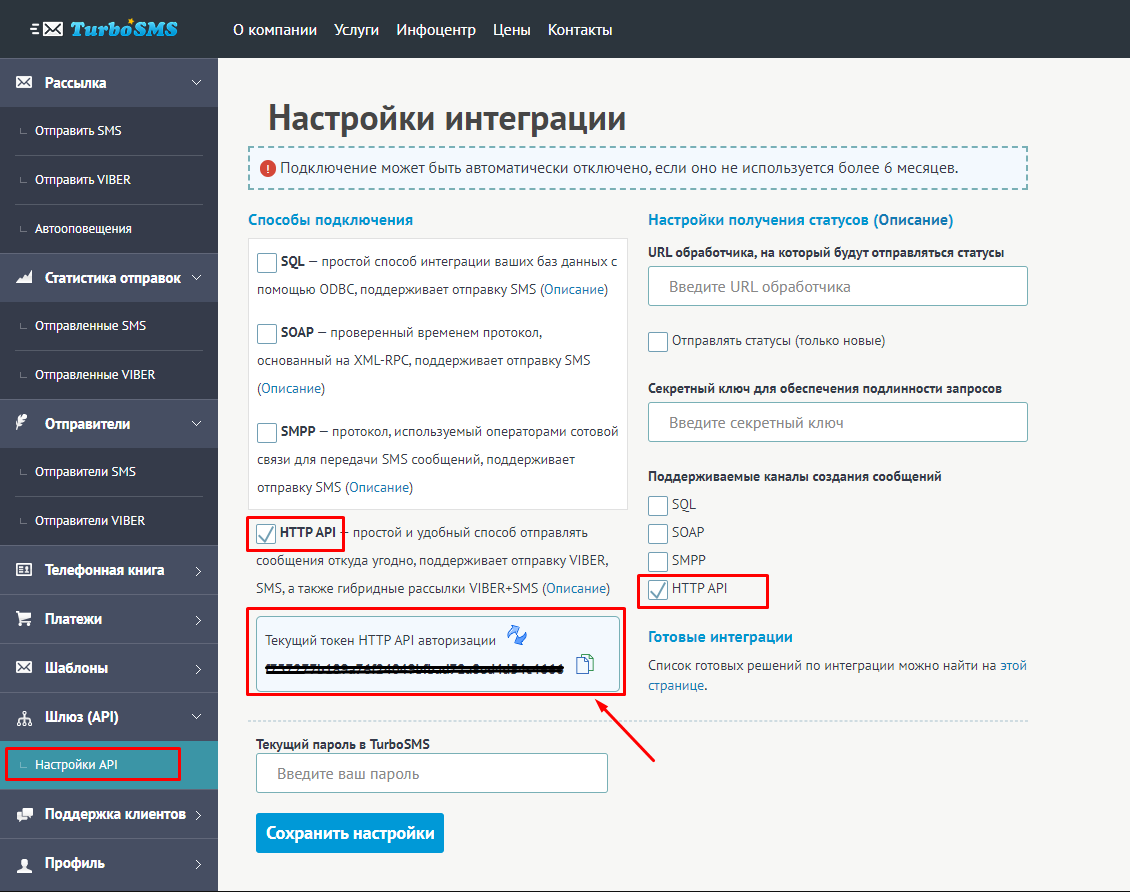Enable the SQL connection method checkbox
This screenshot has width=1130, height=892.
click(x=266, y=262)
